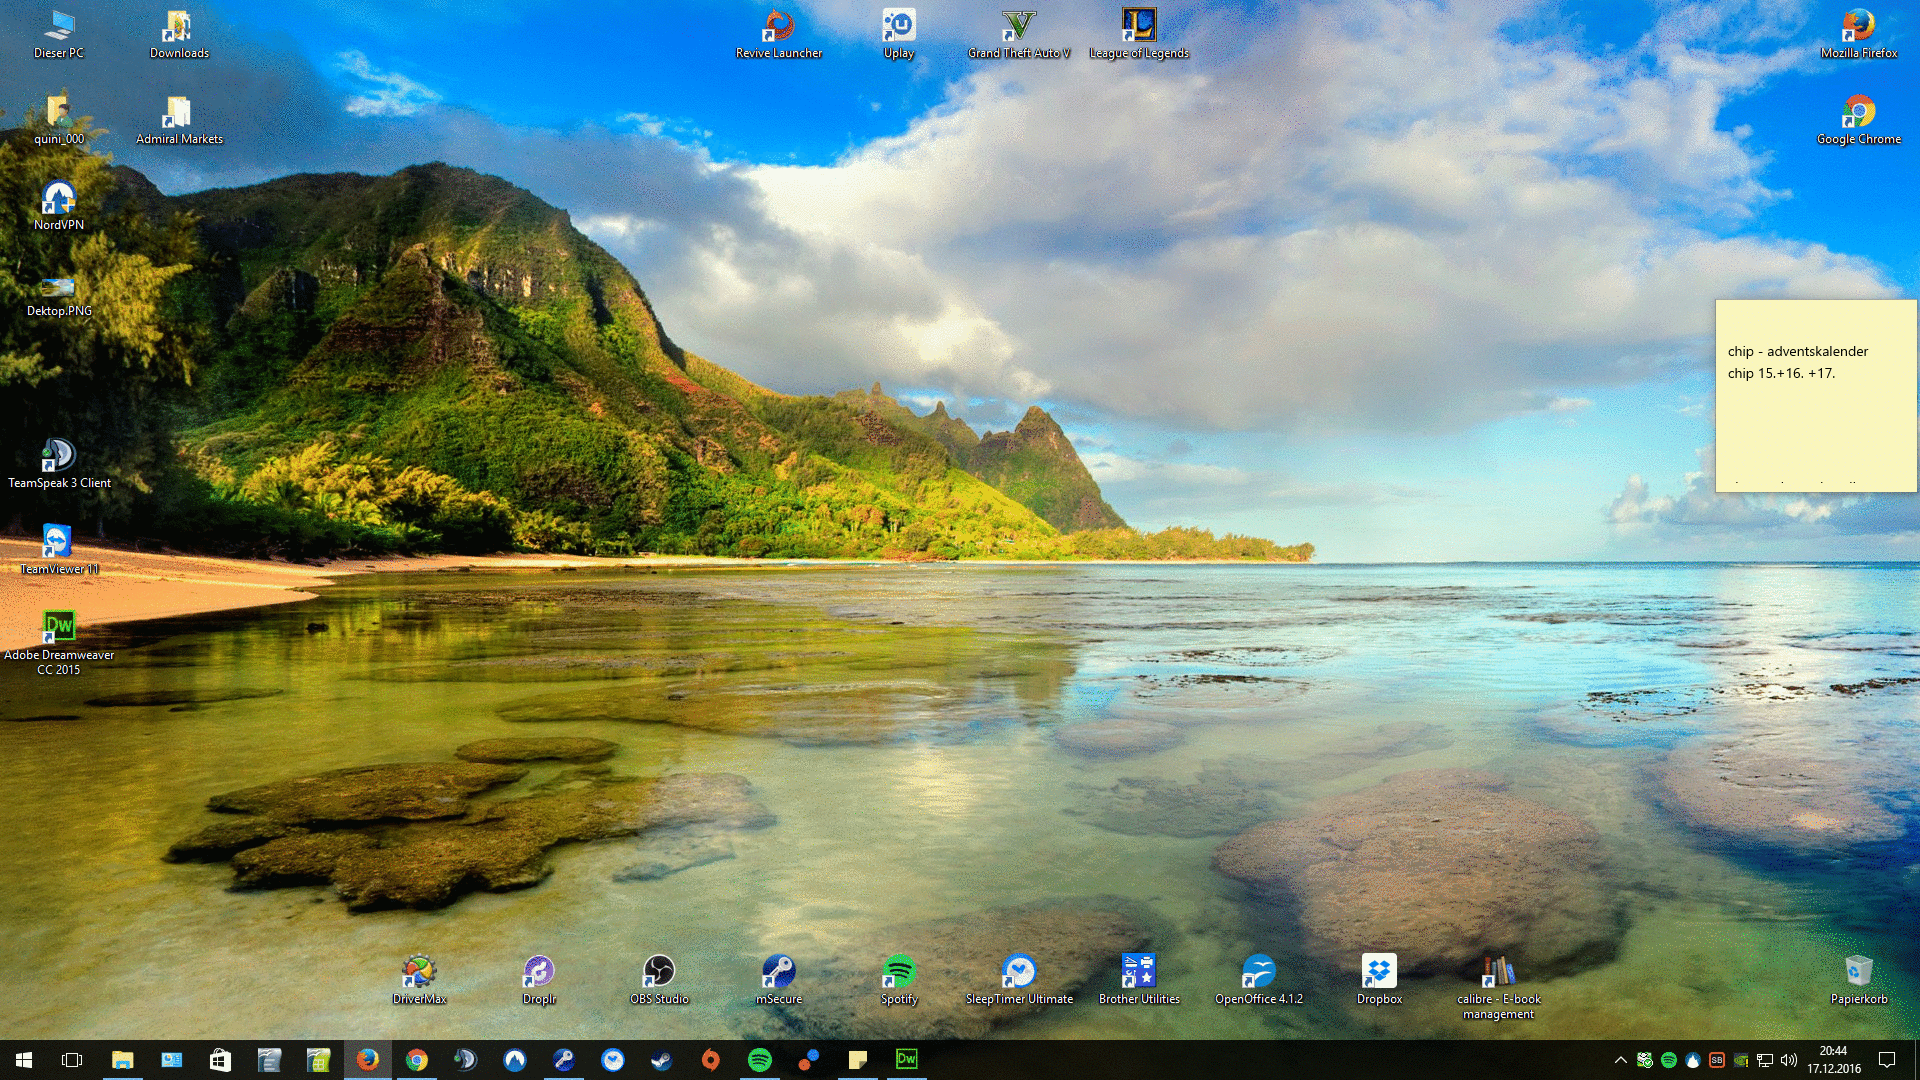Open TeamSpeak from the taskbar

click(465, 1060)
